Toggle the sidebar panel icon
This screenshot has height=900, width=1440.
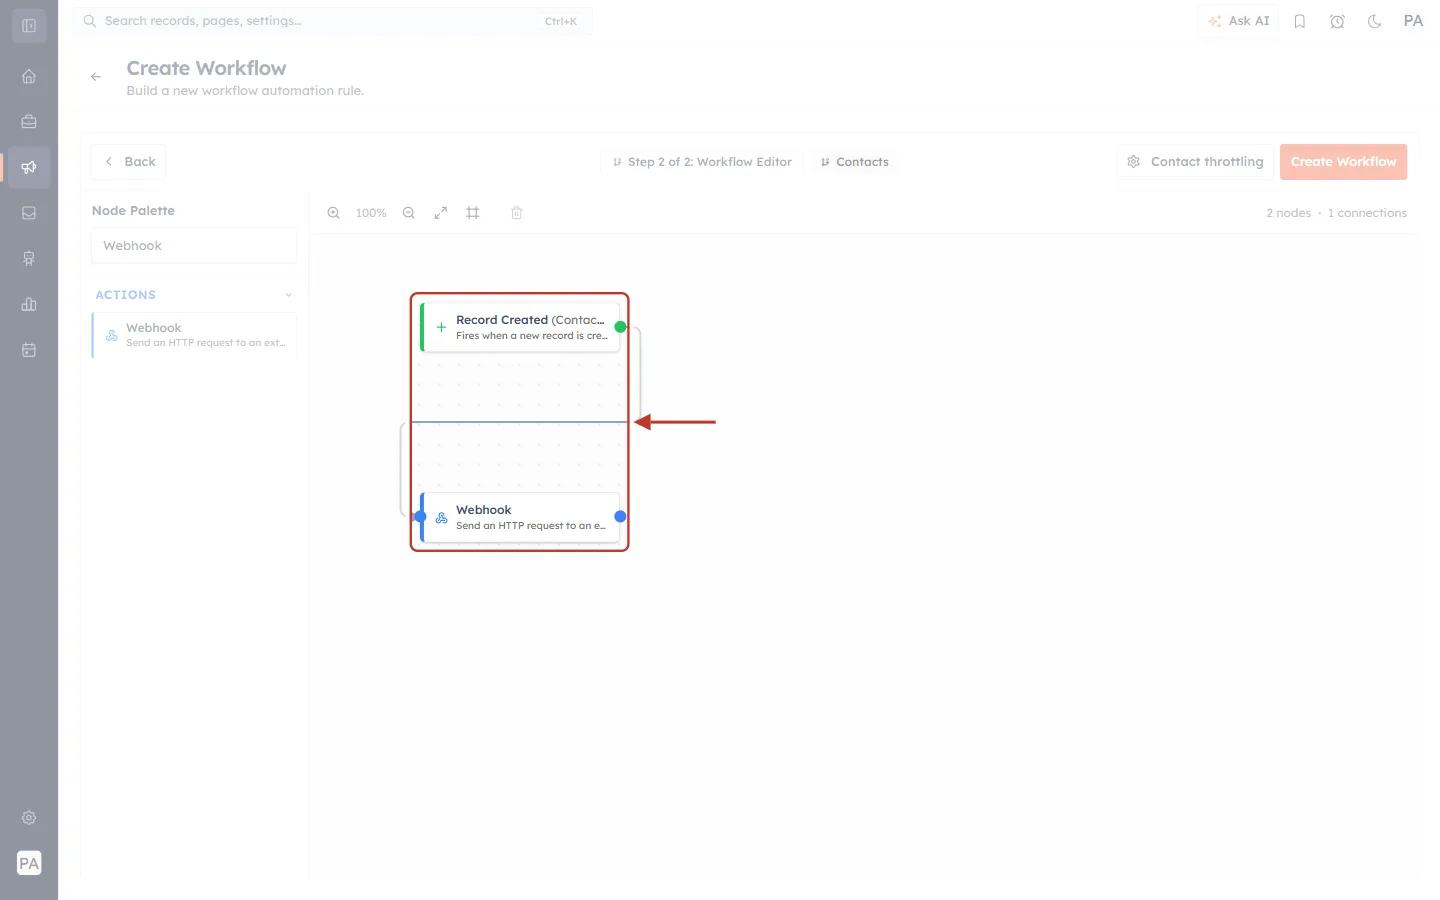pyautogui.click(x=29, y=26)
